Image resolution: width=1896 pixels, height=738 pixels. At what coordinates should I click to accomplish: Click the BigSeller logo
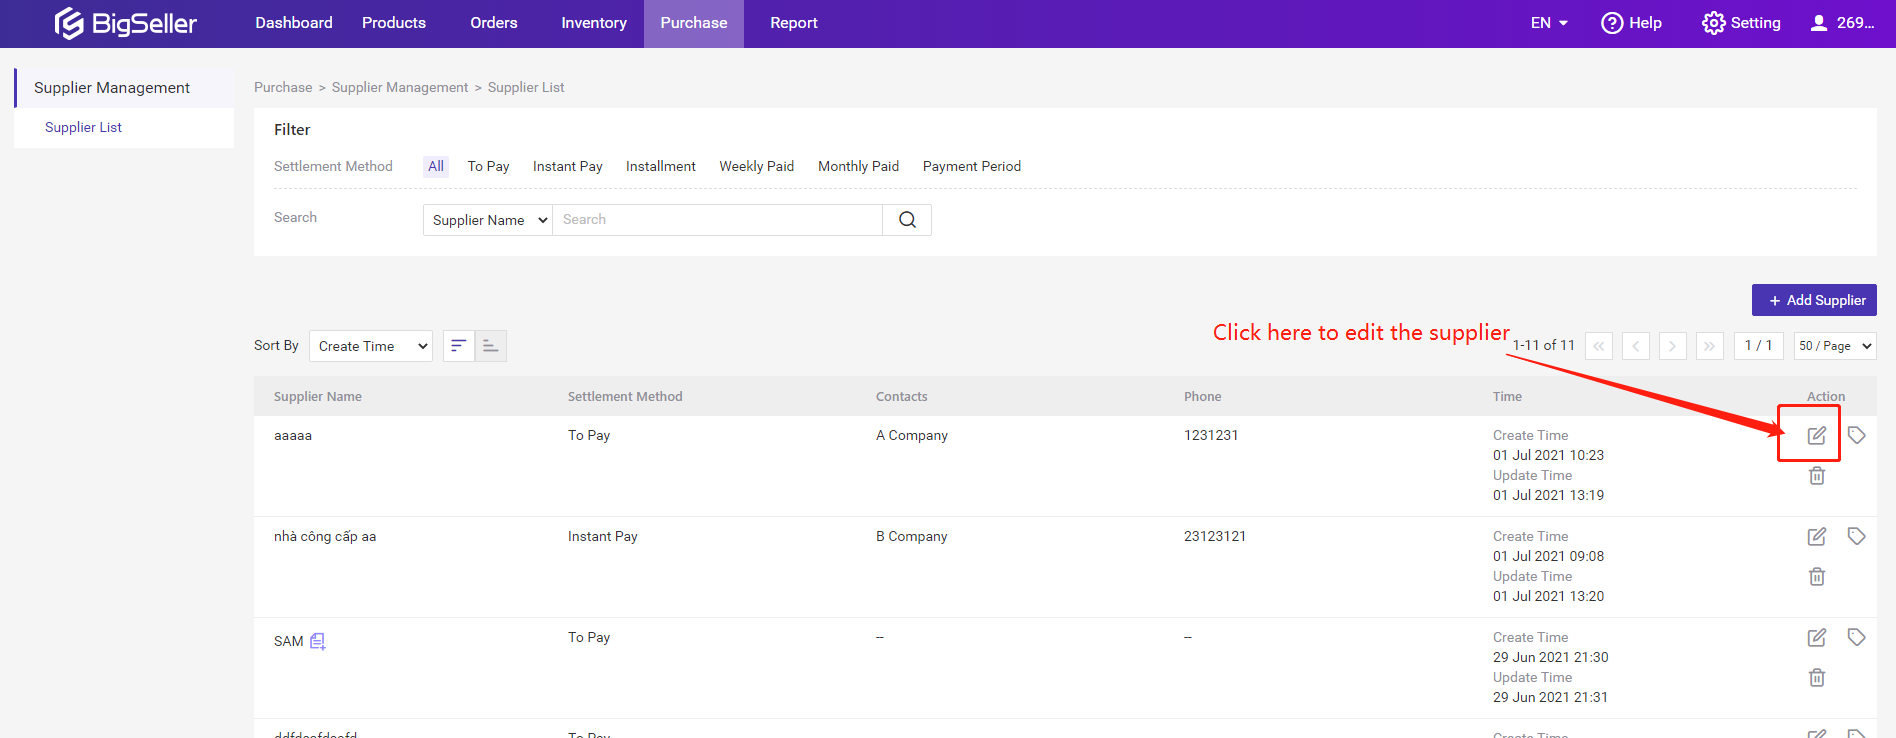click(125, 23)
